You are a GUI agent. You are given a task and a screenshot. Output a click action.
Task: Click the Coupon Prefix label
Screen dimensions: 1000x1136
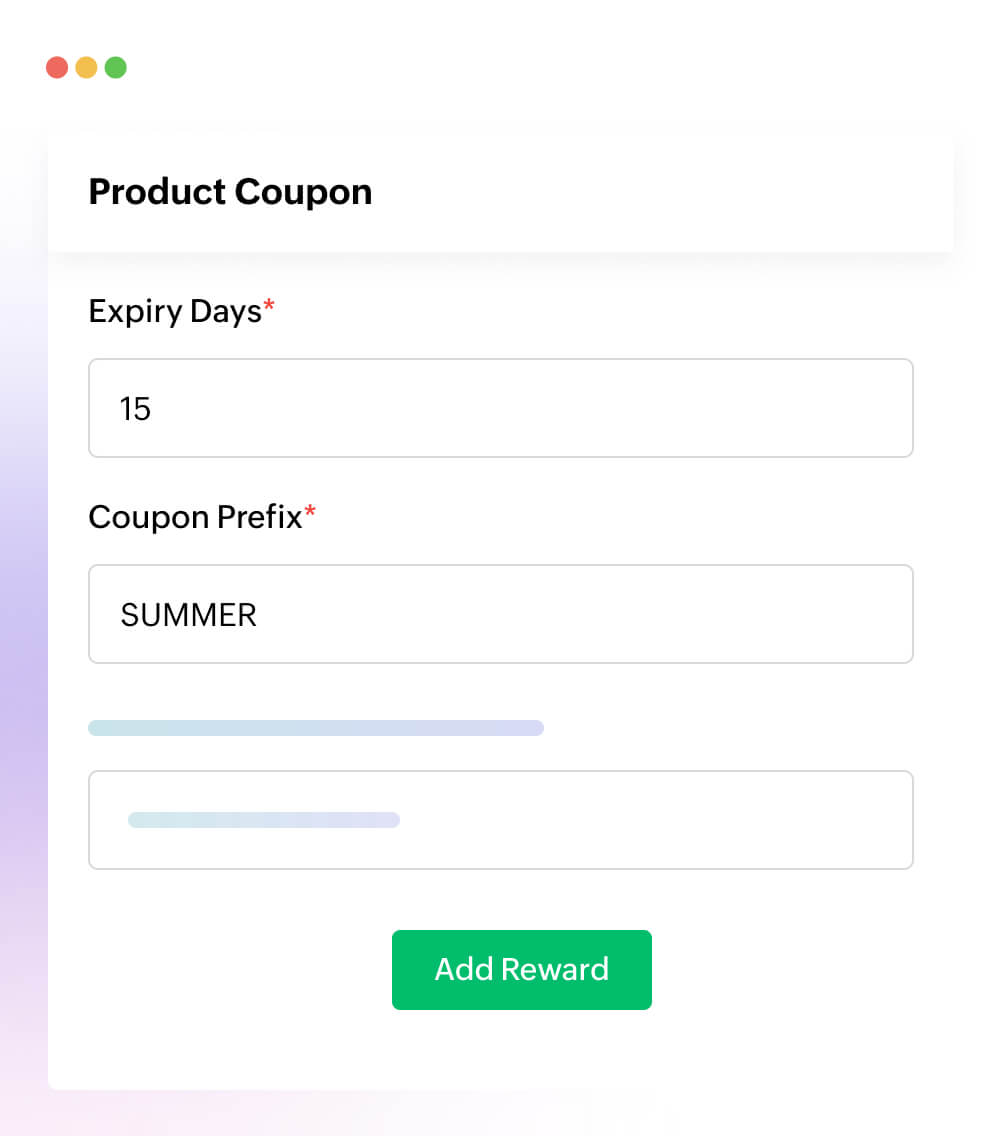coord(195,517)
